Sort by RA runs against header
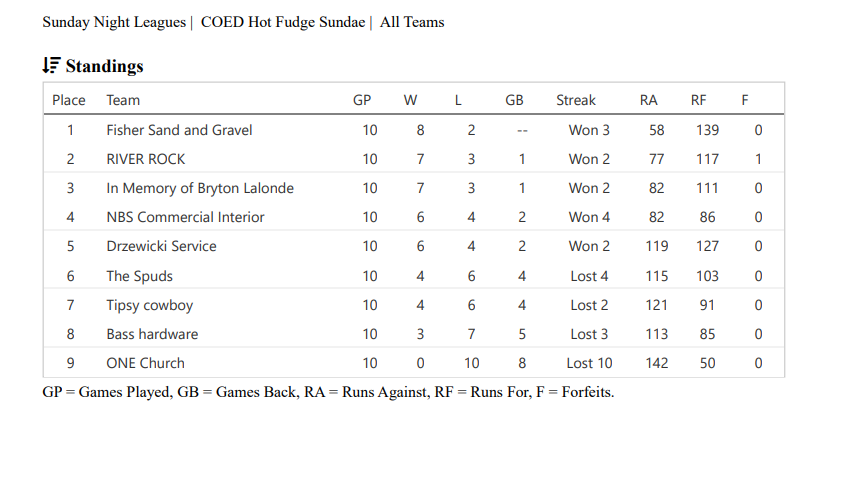Image resolution: width=844 pixels, height=478 pixels. click(x=649, y=100)
